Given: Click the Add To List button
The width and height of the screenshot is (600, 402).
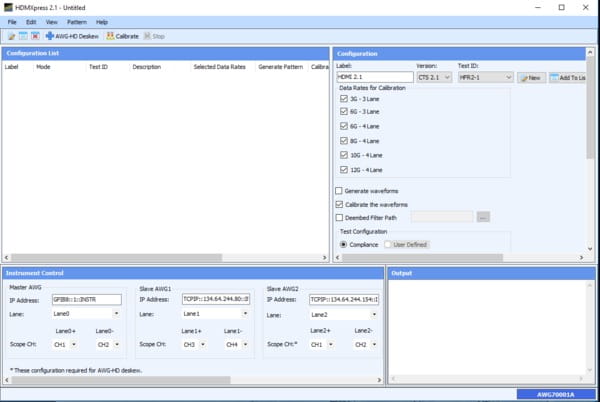Looking at the screenshot, I should (567, 78).
